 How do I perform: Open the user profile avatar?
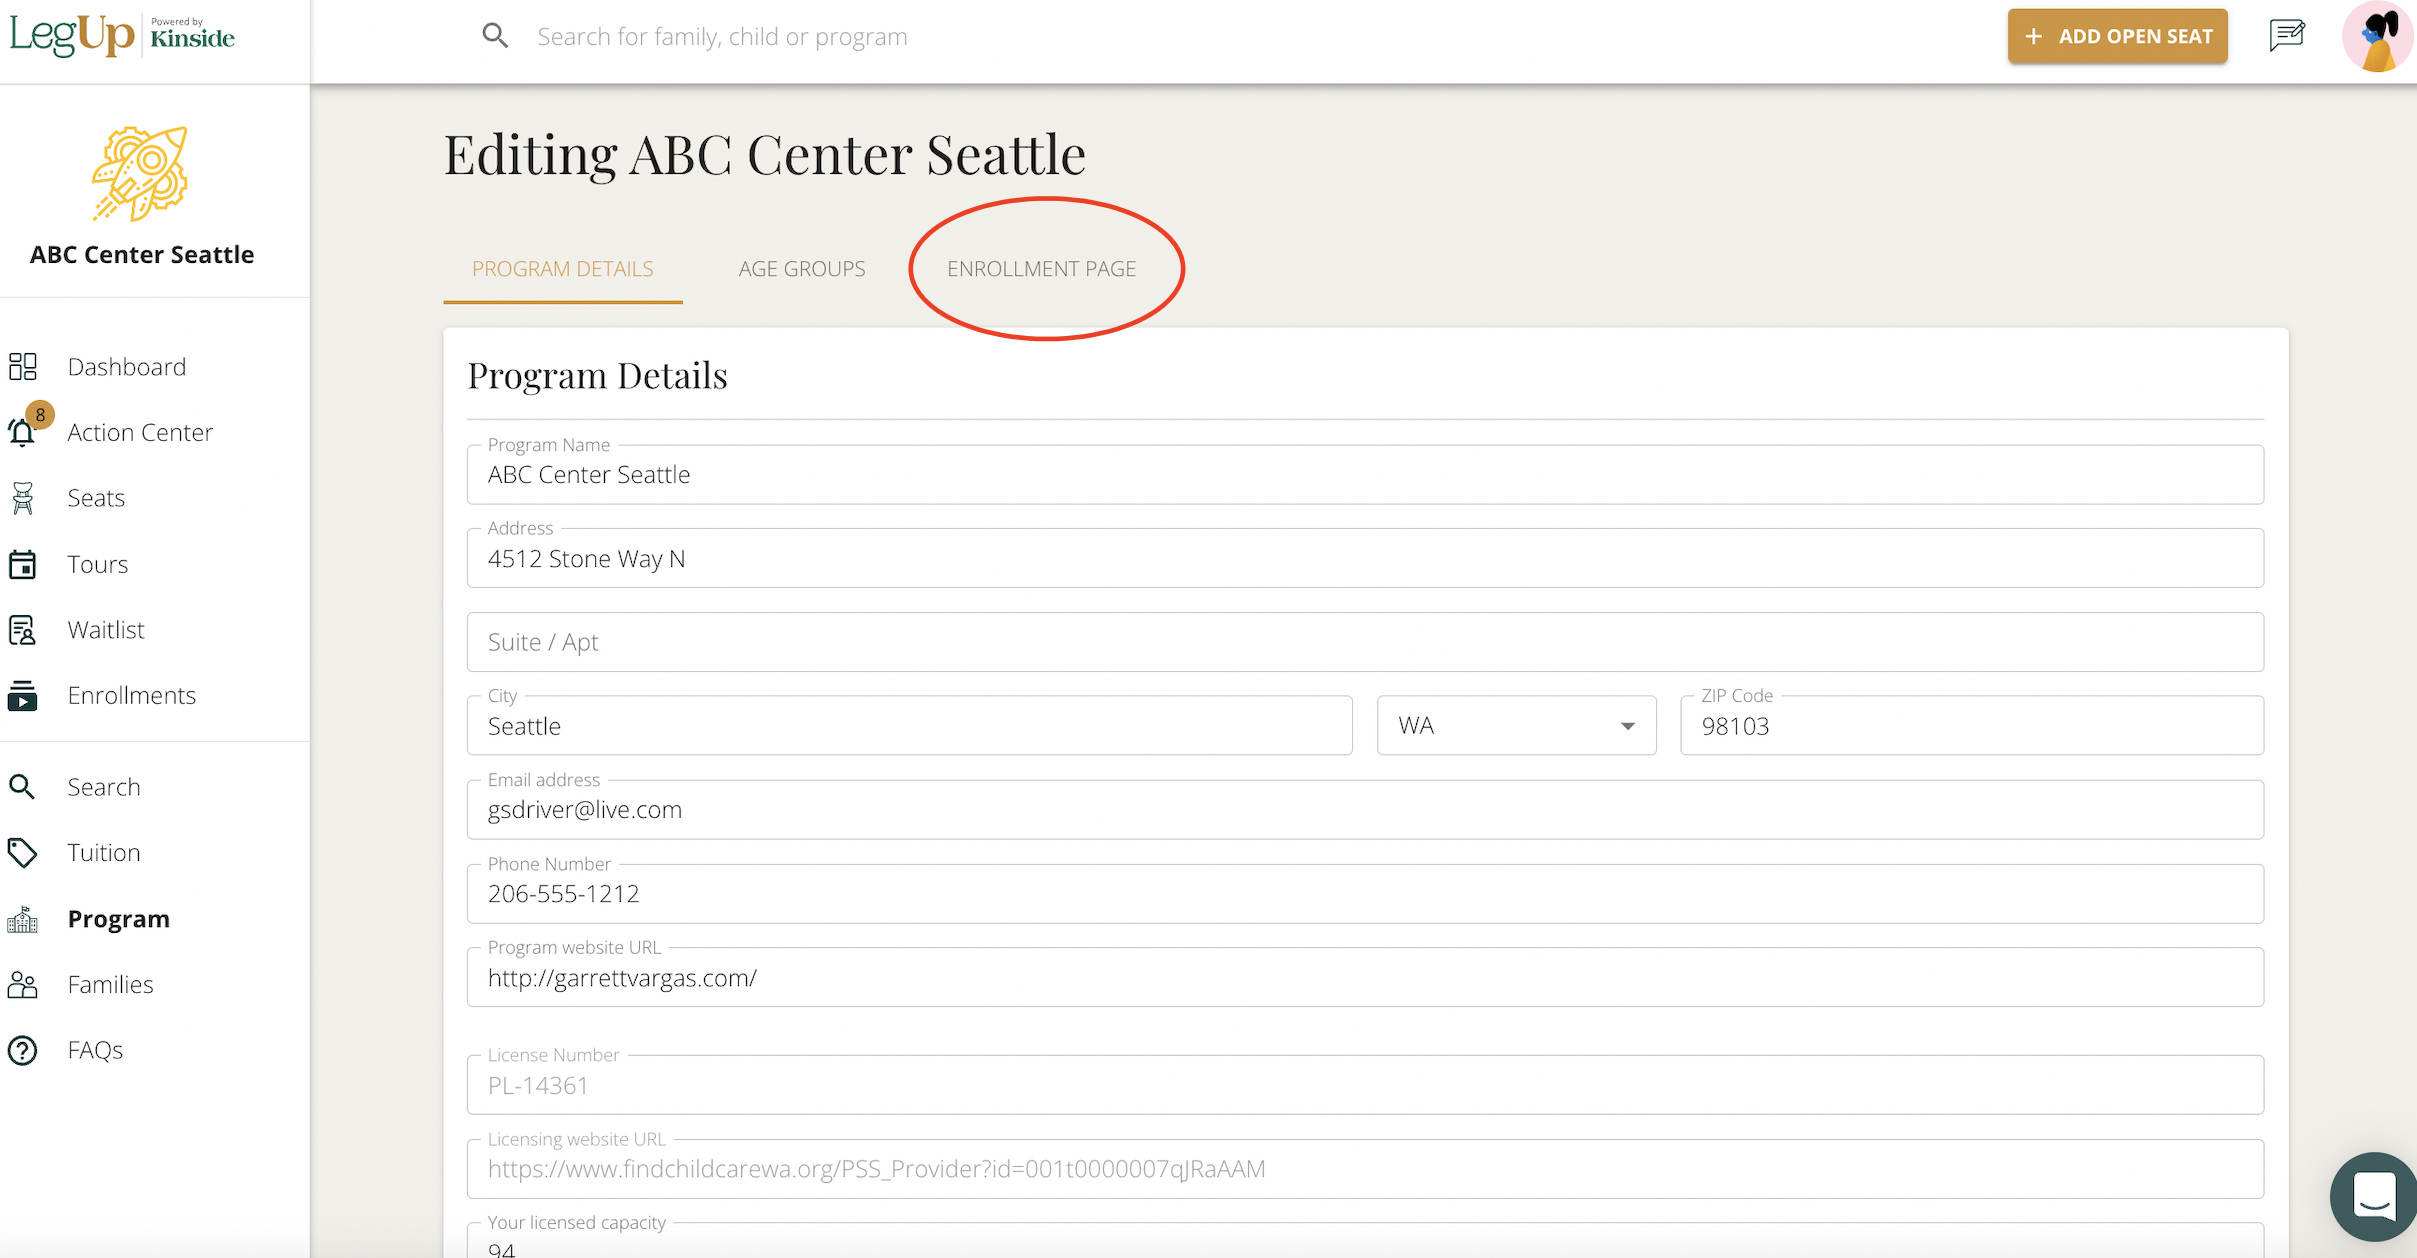click(x=2379, y=36)
